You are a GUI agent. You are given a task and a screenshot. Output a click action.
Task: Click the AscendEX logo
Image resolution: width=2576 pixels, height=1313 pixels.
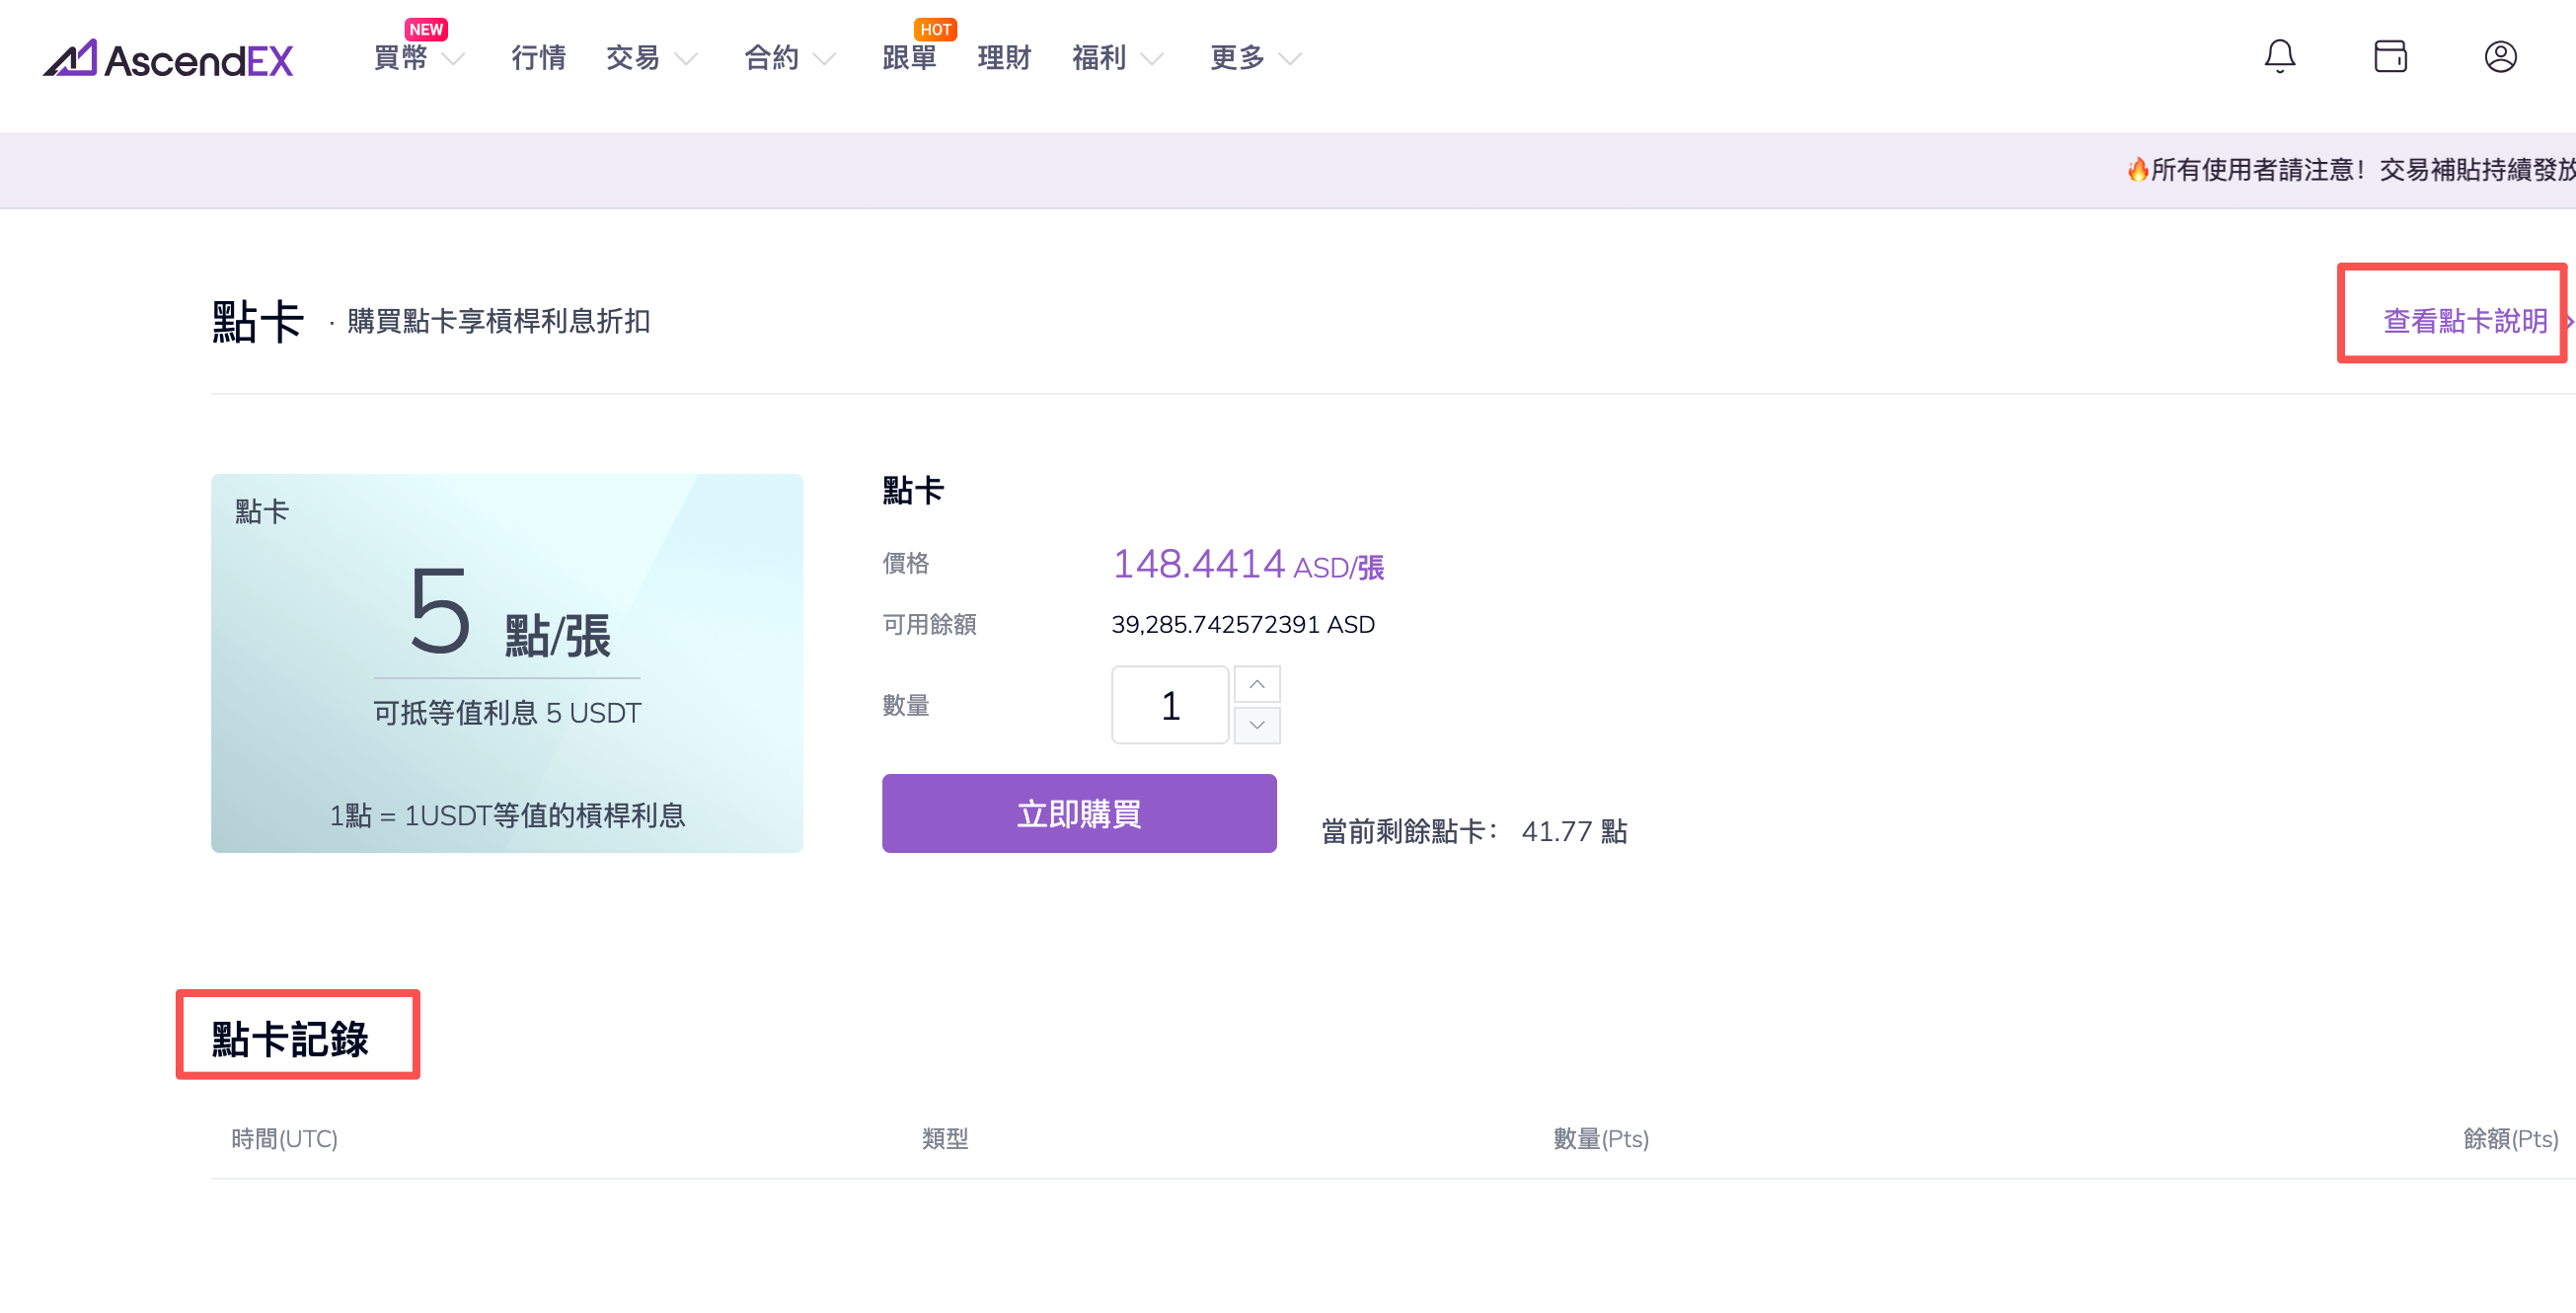pyautogui.click(x=168, y=59)
